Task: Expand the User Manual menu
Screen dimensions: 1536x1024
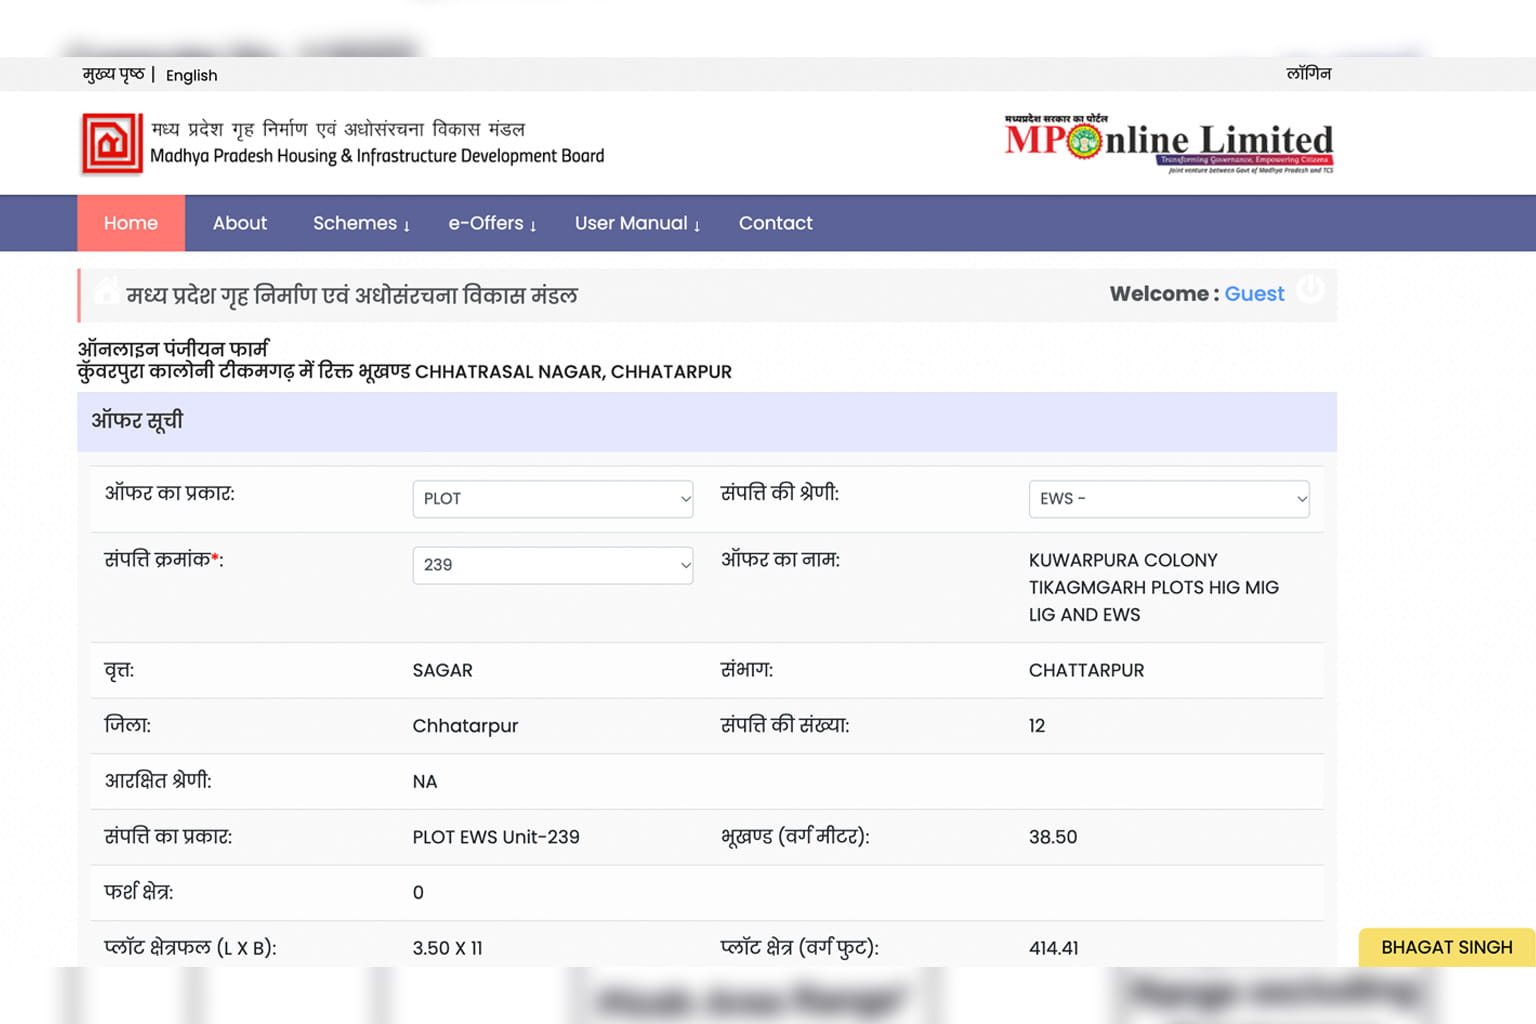Action: 637,223
